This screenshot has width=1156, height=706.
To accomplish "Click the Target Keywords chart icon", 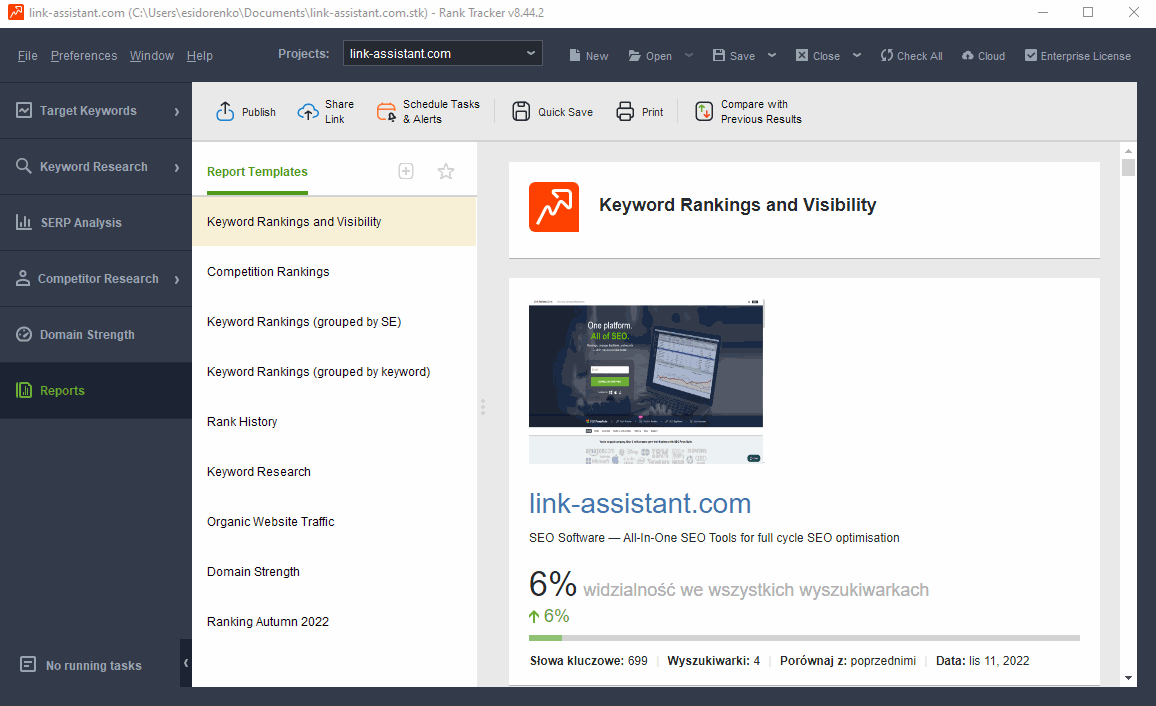I will (x=24, y=110).
